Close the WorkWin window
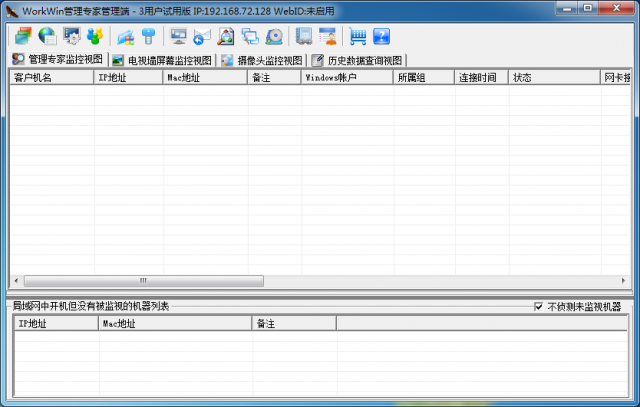The image size is (640, 407). 616,8
